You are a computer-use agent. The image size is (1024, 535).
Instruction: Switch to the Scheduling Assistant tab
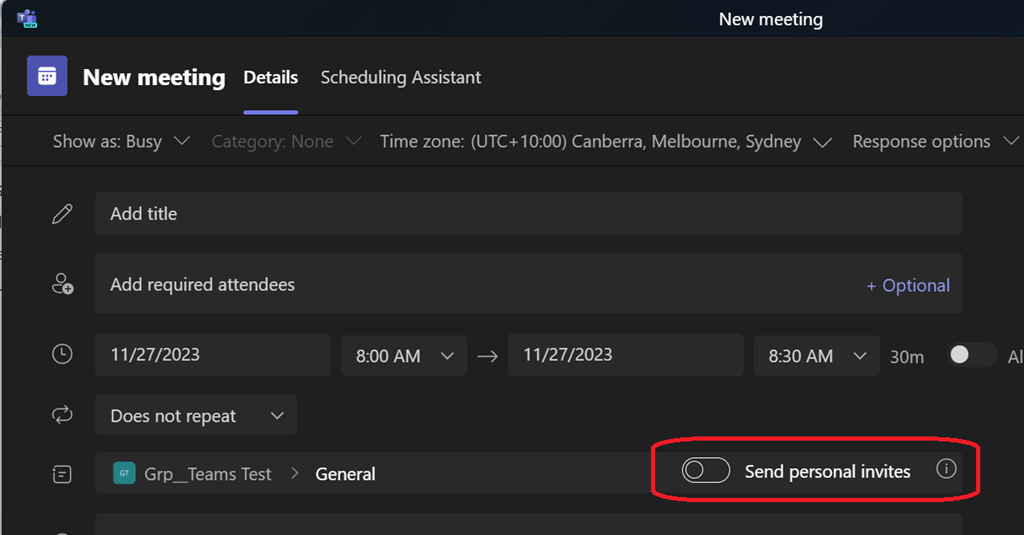click(x=400, y=77)
